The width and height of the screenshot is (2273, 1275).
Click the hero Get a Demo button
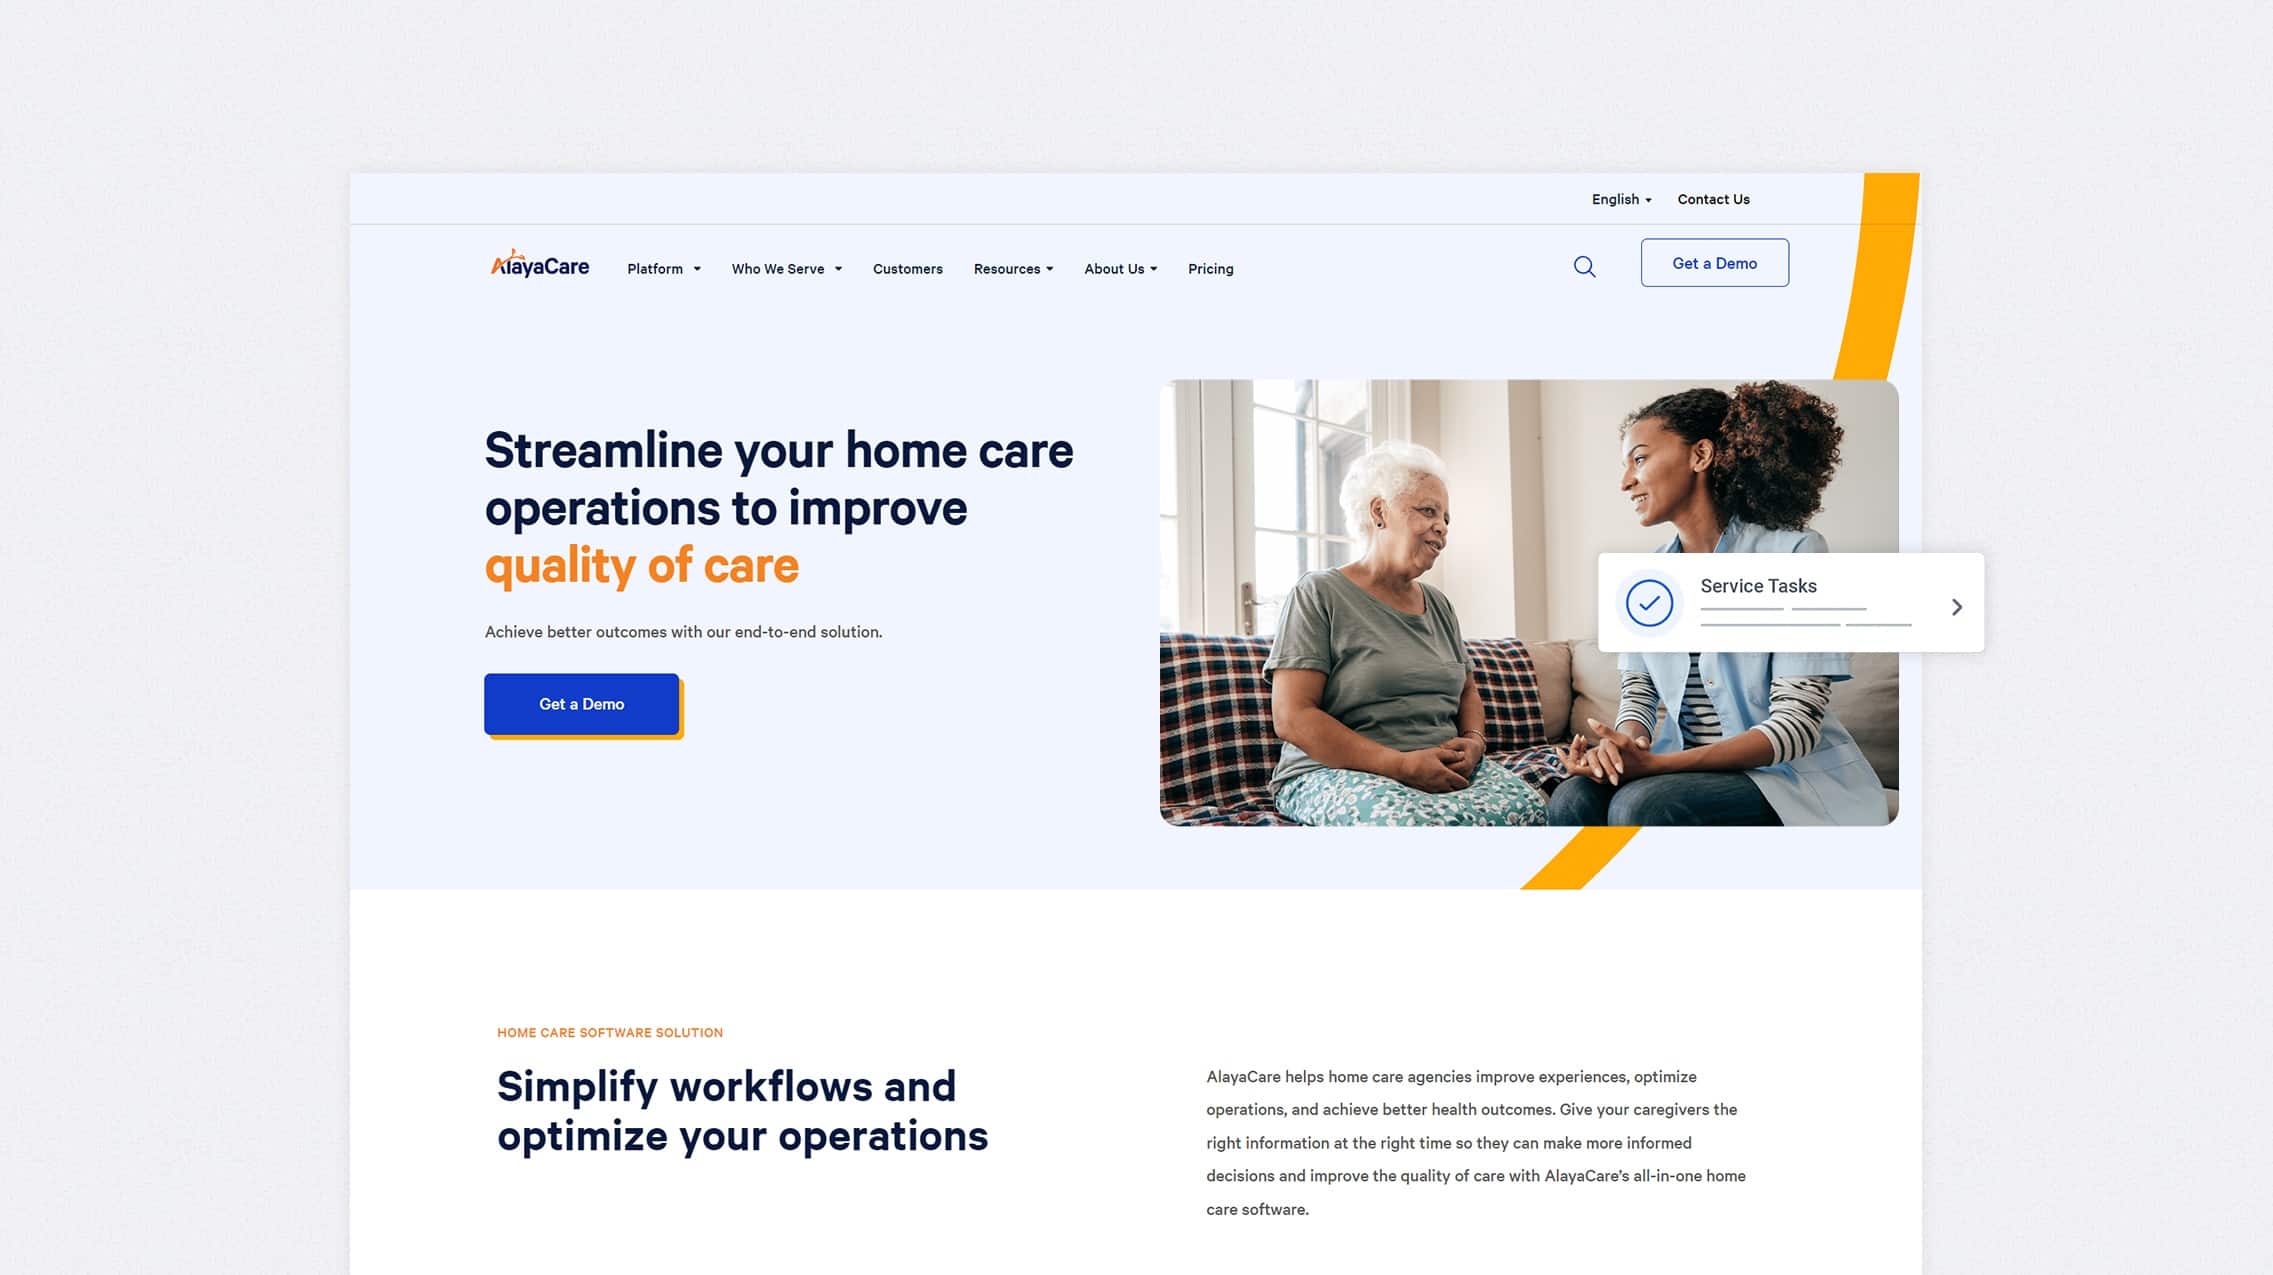(581, 702)
